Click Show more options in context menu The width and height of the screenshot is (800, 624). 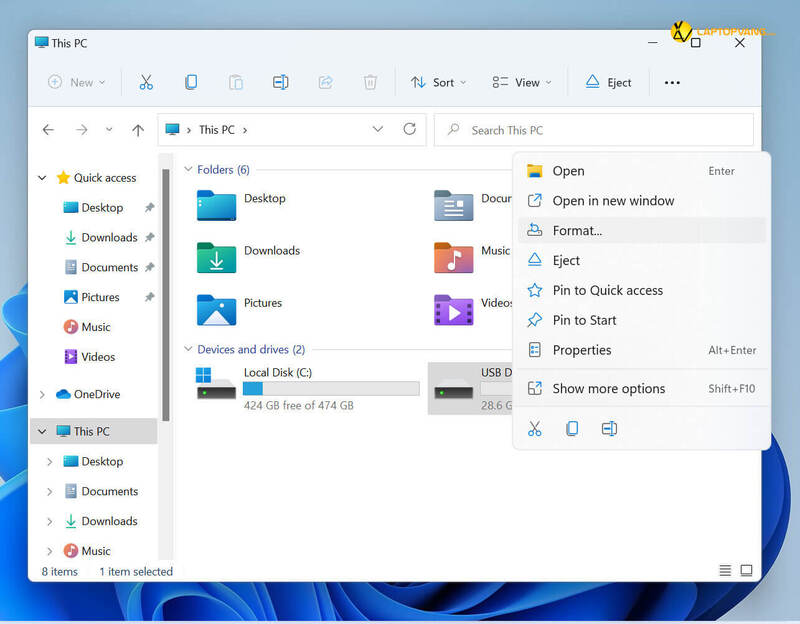[608, 388]
